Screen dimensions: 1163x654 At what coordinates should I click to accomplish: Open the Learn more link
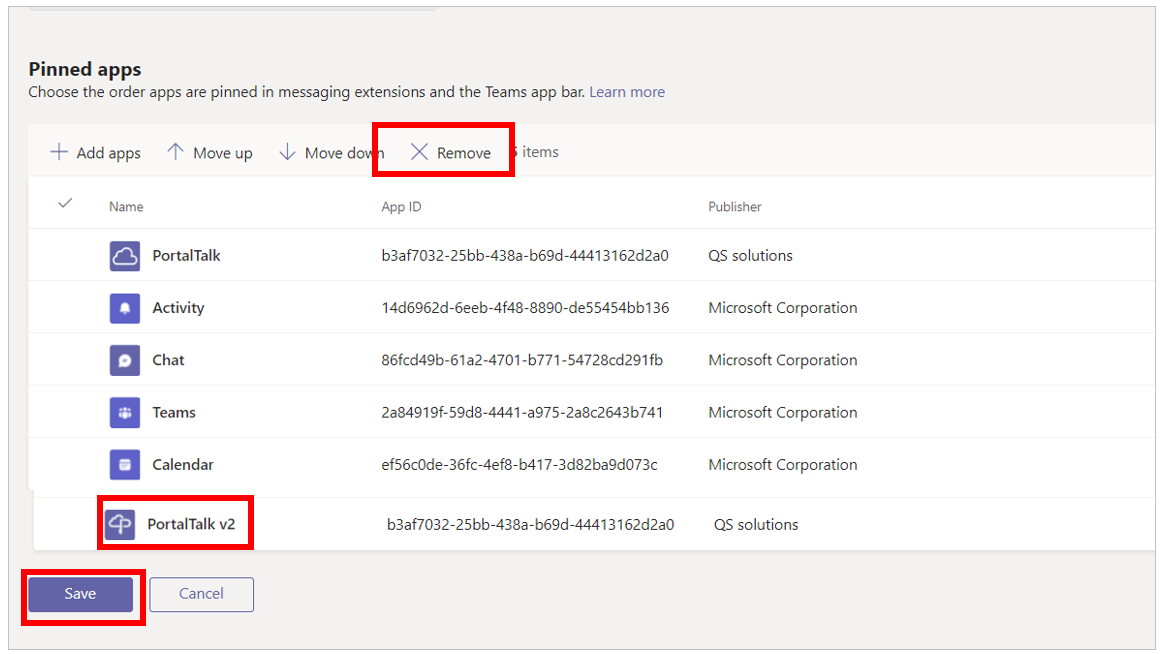[627, 92]
